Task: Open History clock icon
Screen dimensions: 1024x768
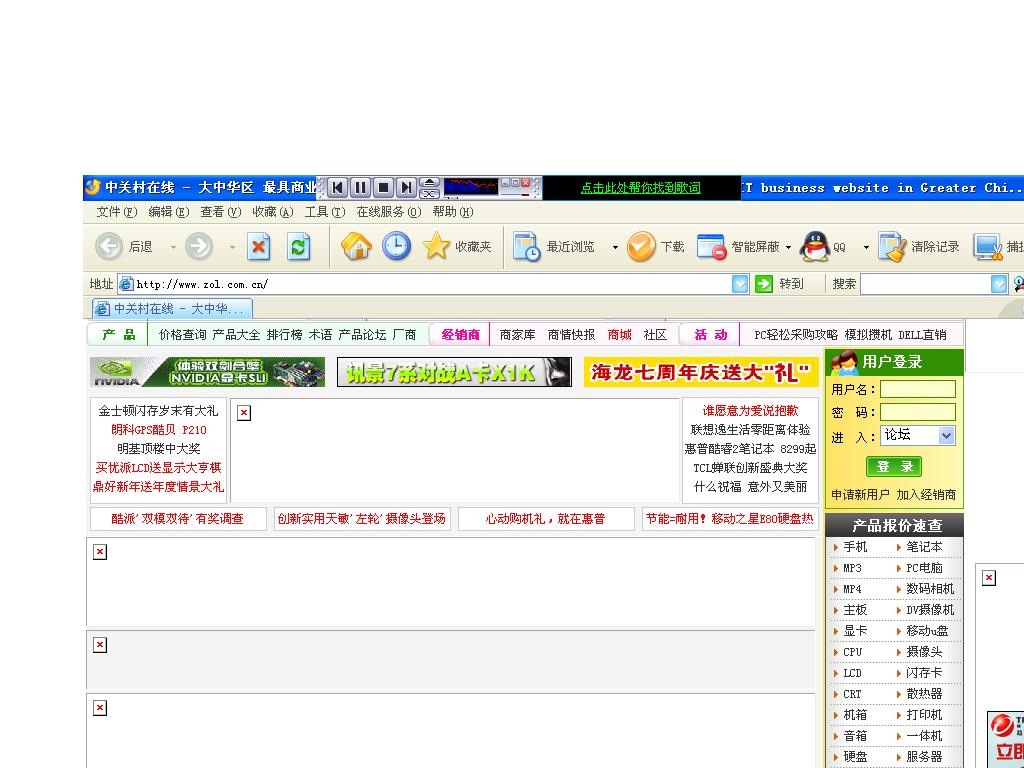Action: point(396,246)
